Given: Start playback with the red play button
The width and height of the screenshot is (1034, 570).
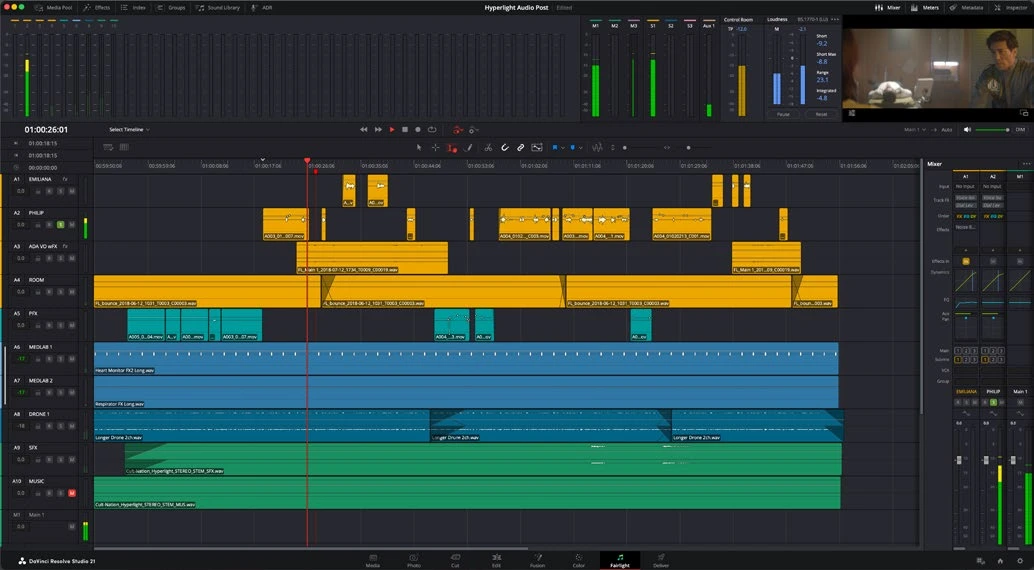Looking at the screenshot, I should [392, 130].
